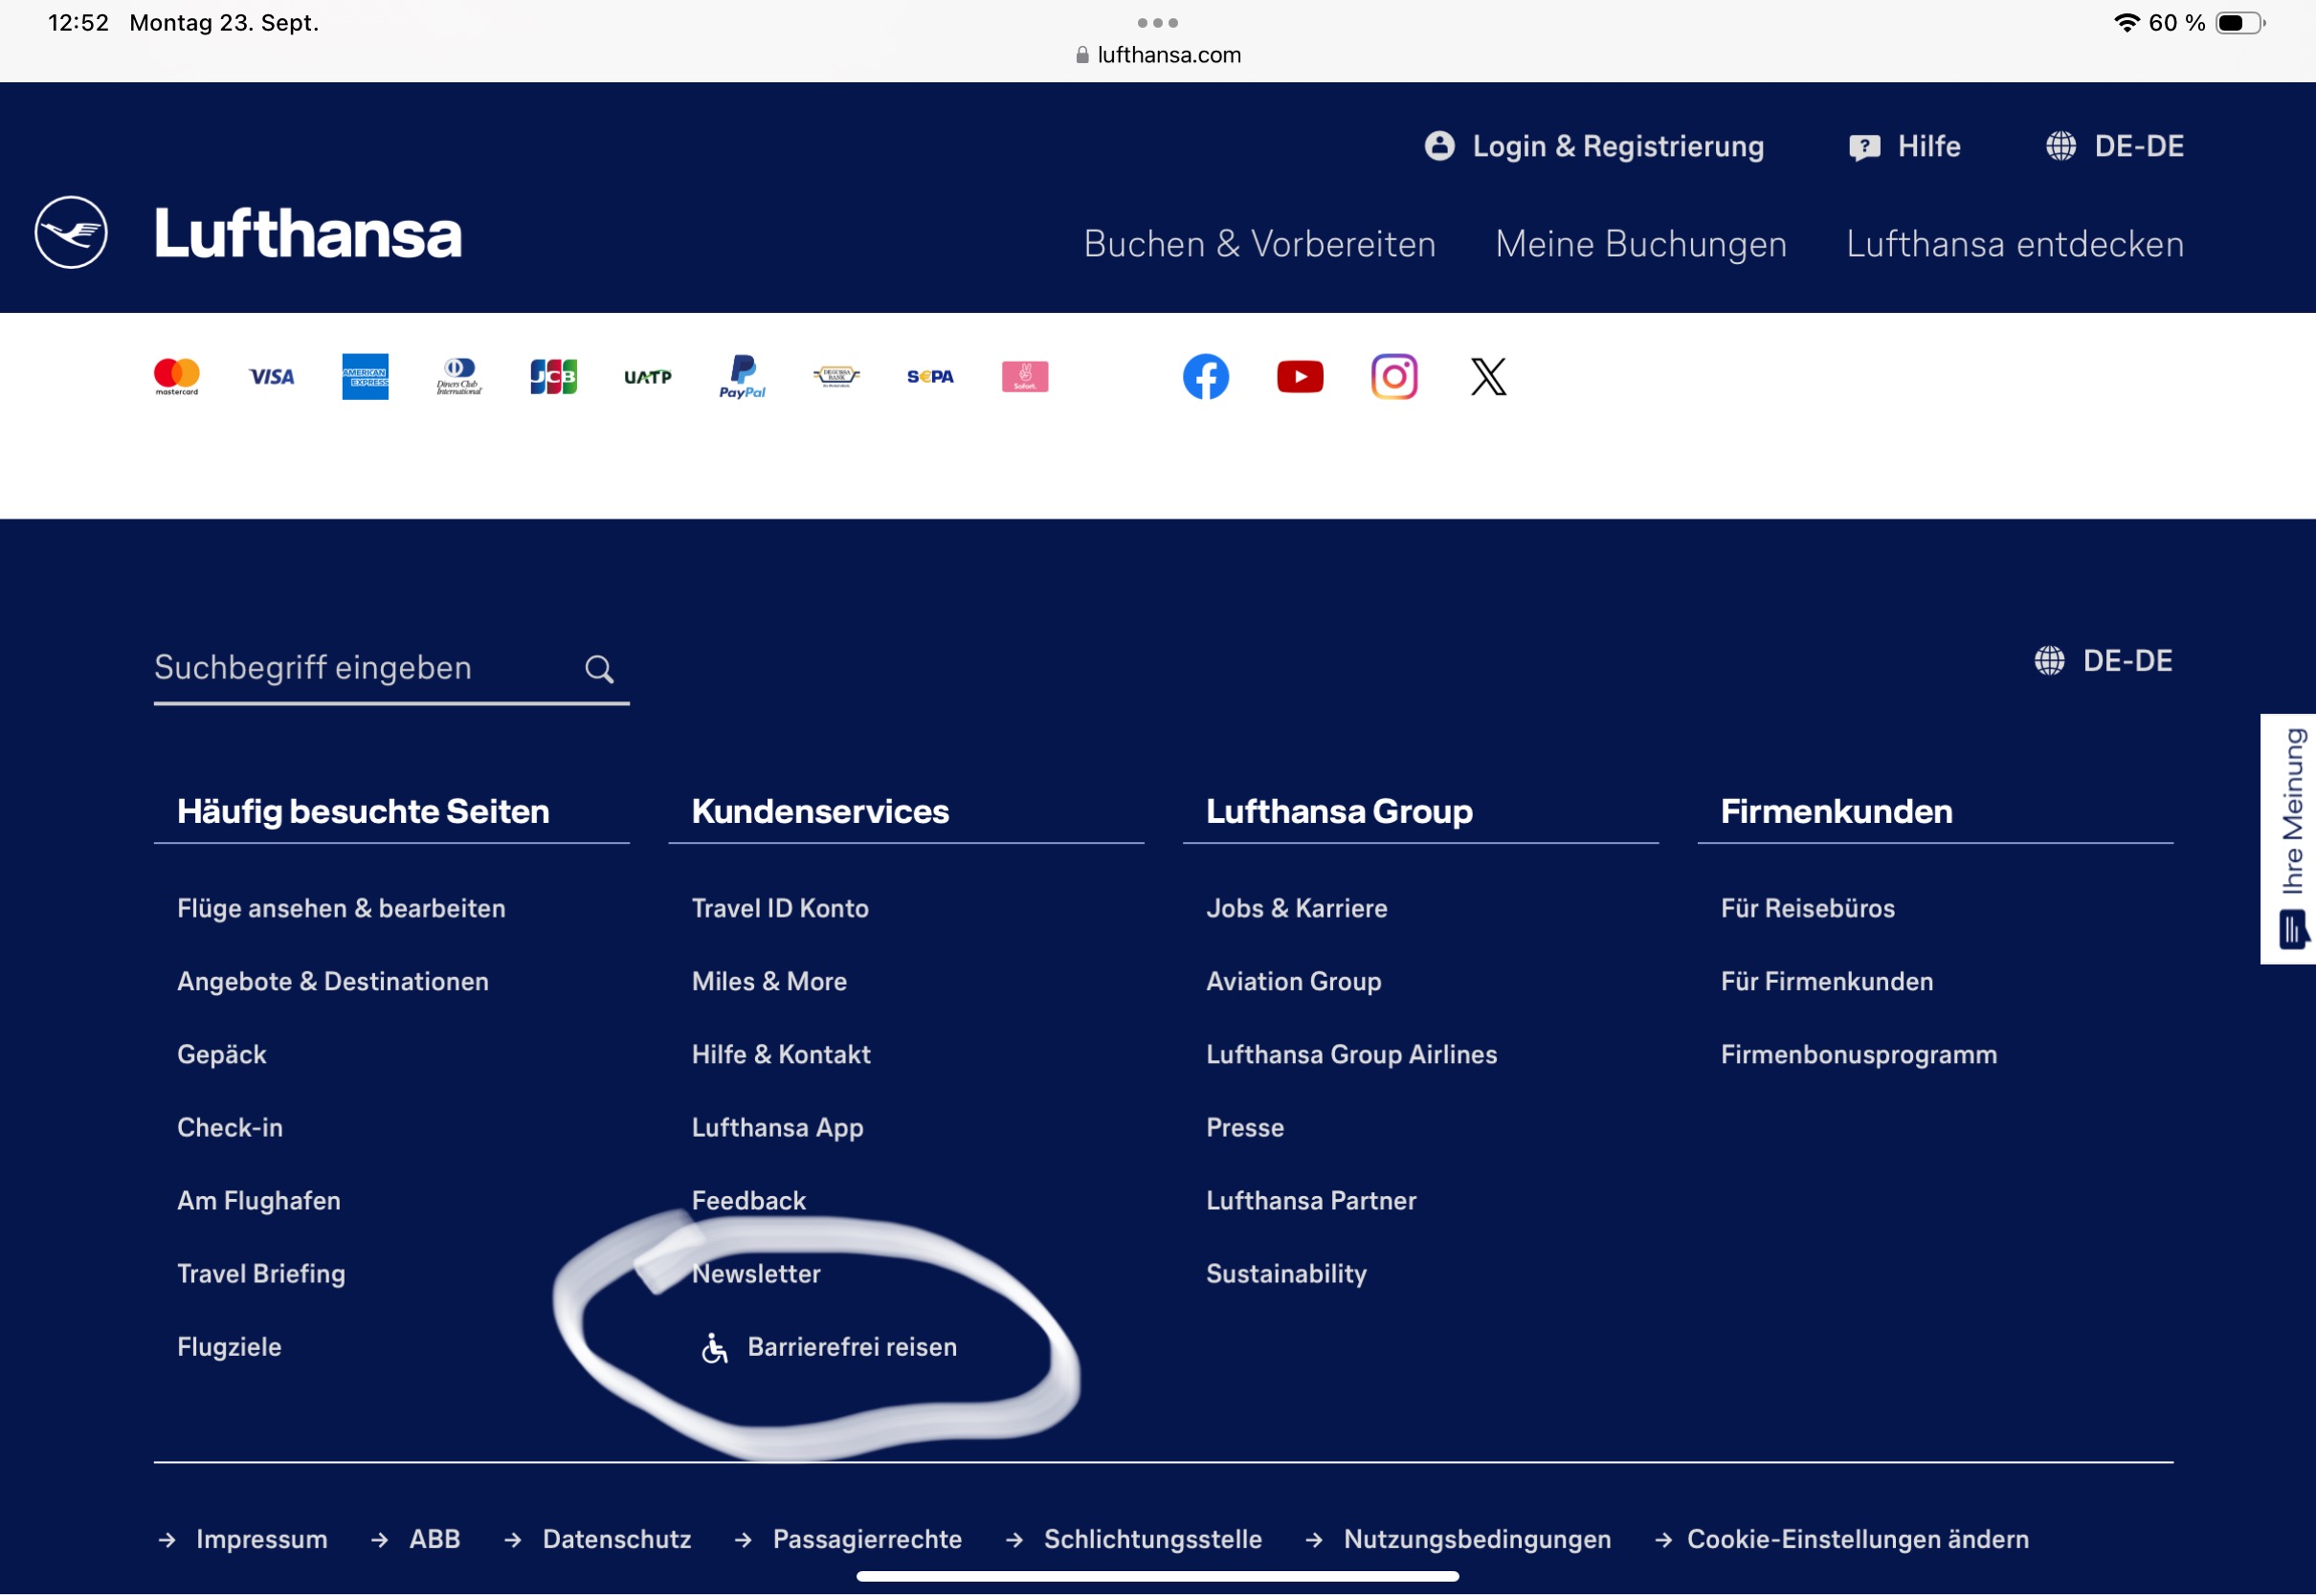
Task: Open the Ihre Meinung feedback tab
Action: point(2288,839)
